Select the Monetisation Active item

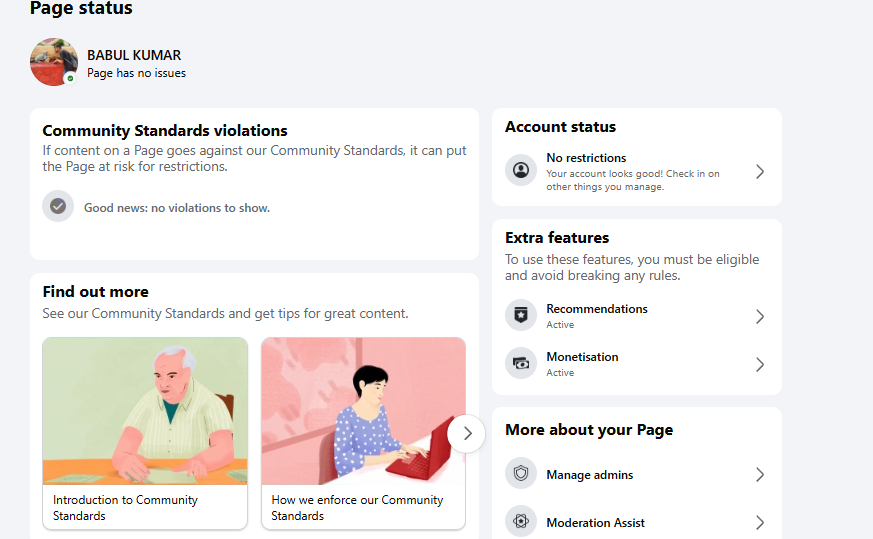(x=636, y=364)
